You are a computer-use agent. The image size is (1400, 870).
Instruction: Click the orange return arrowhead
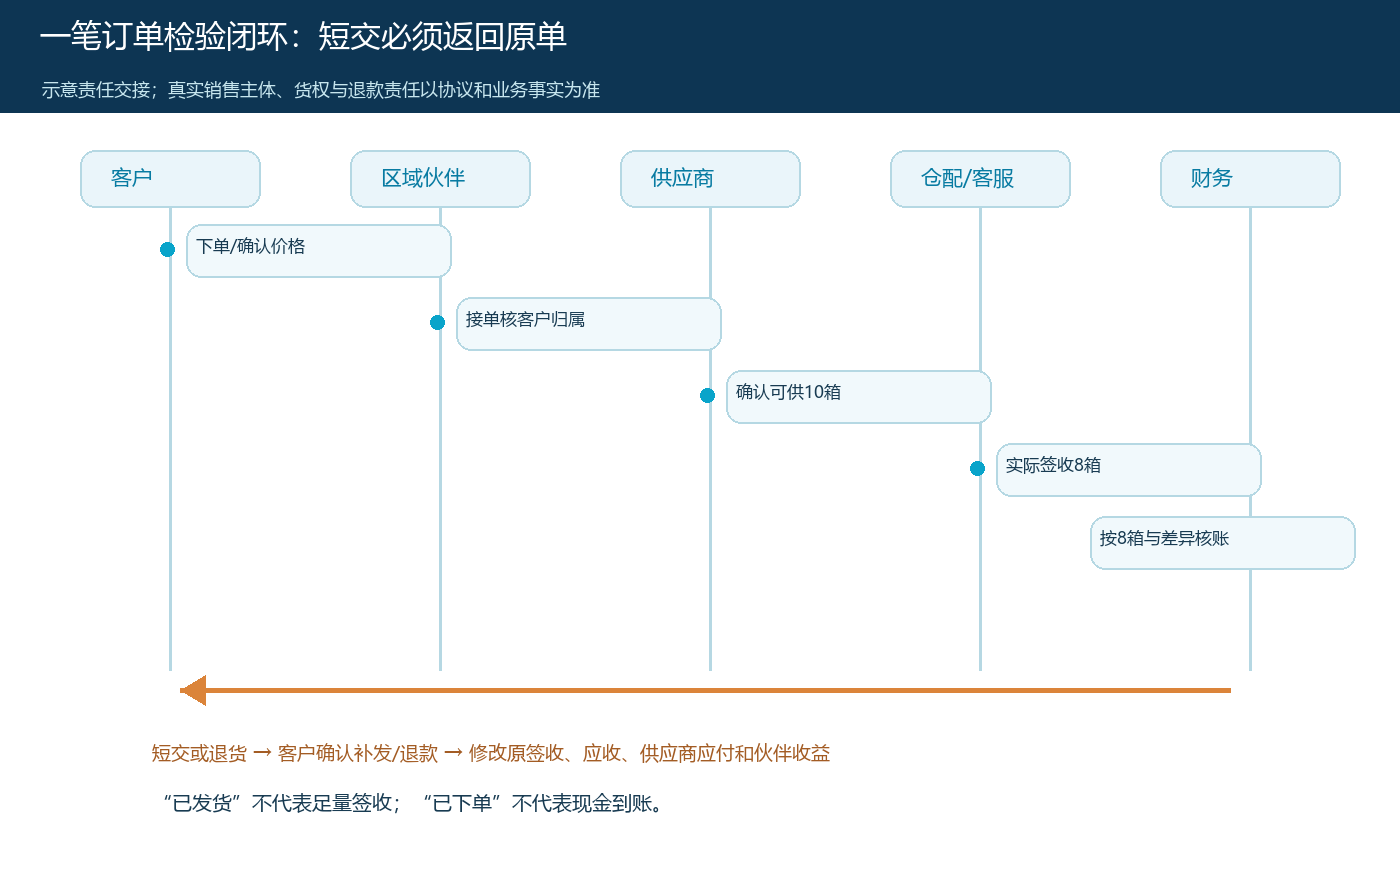(193, 690)
